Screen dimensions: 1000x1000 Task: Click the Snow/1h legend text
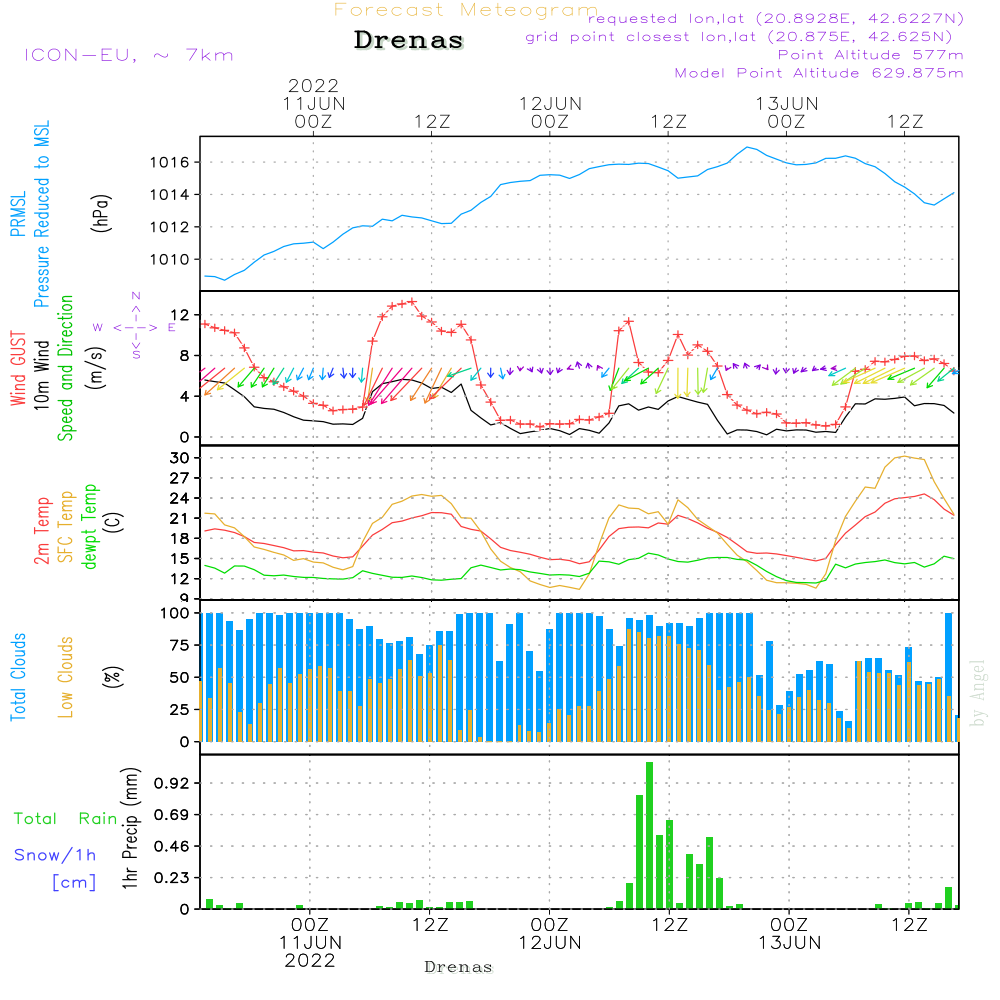[55, 855]
